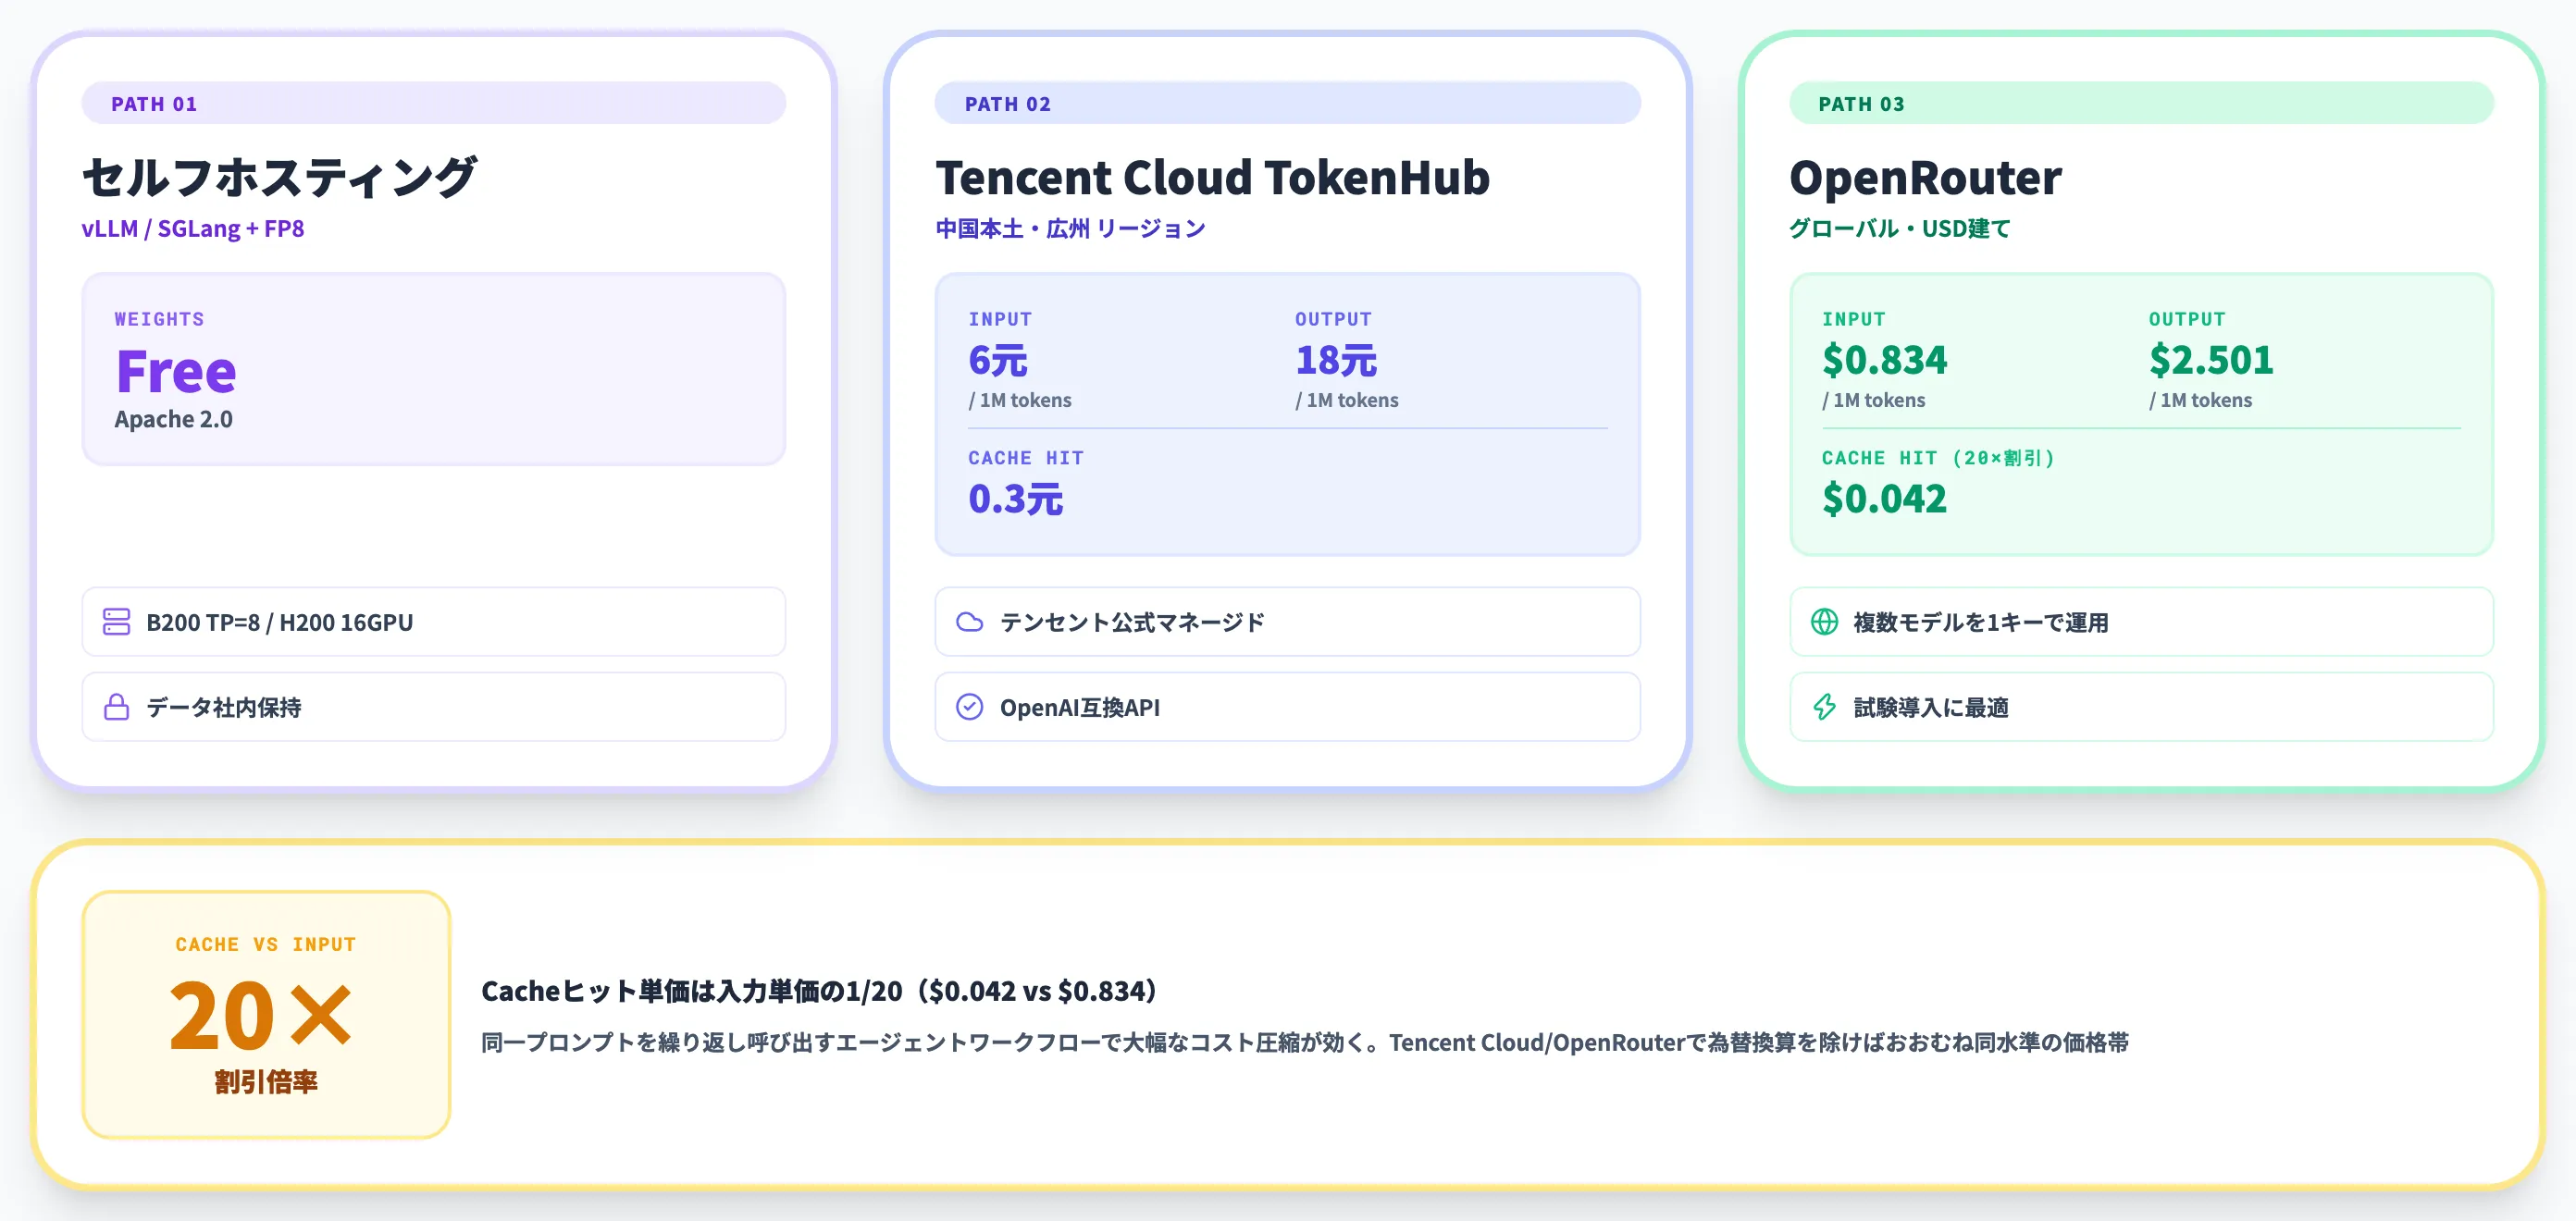Screen dimensions: 2576x1221
Task: Click the $0.834 input price
Action: coord(1884,360)
